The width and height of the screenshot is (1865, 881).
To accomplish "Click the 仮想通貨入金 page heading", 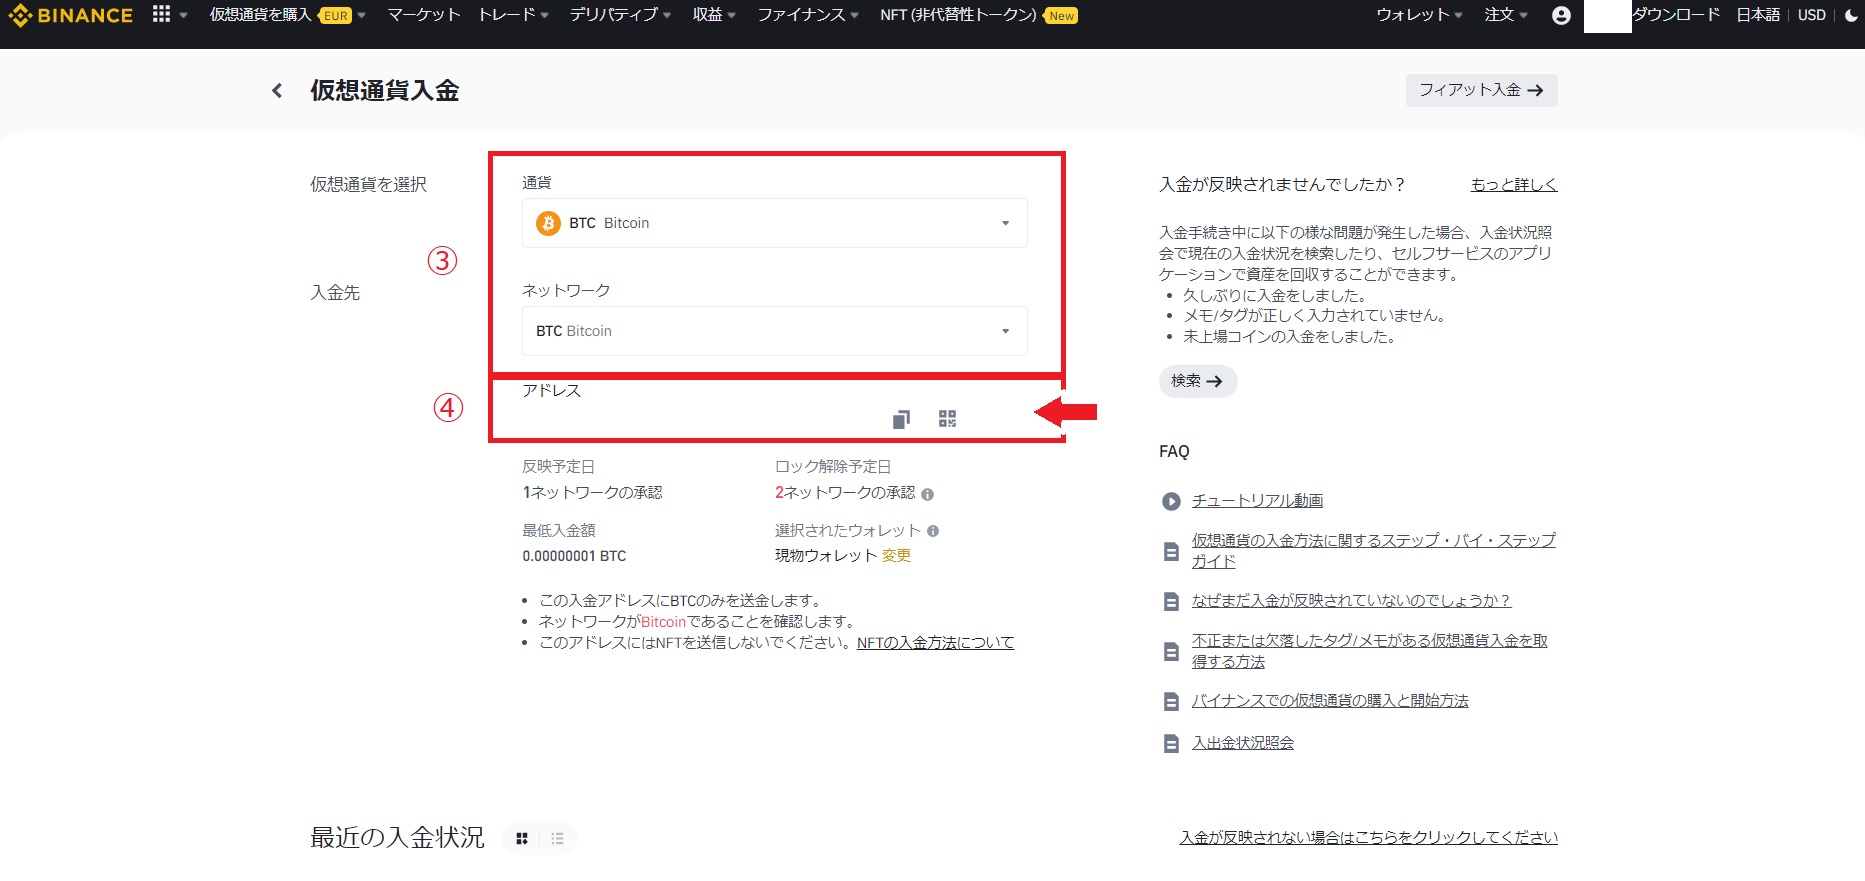I will coord(384,91).
